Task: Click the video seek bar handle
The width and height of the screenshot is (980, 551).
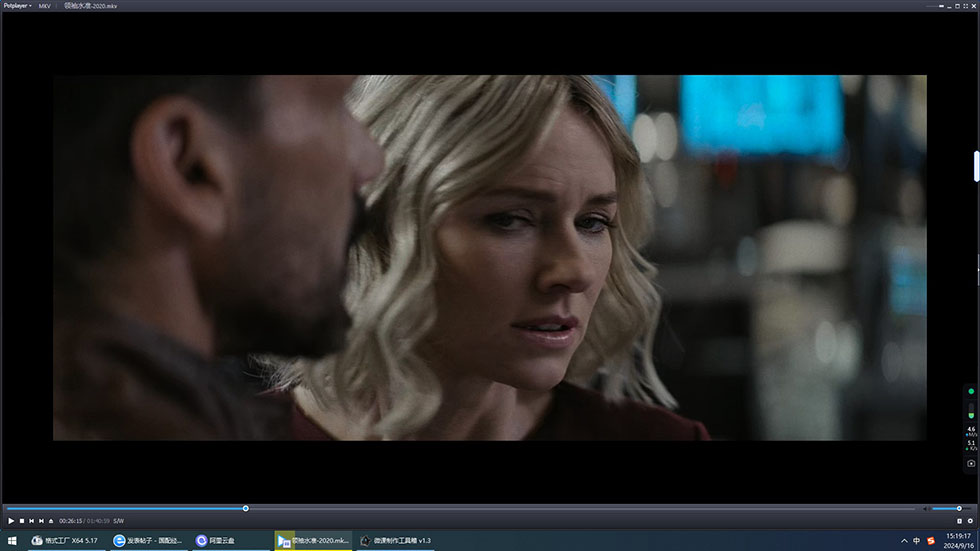Action: point(245,509)
